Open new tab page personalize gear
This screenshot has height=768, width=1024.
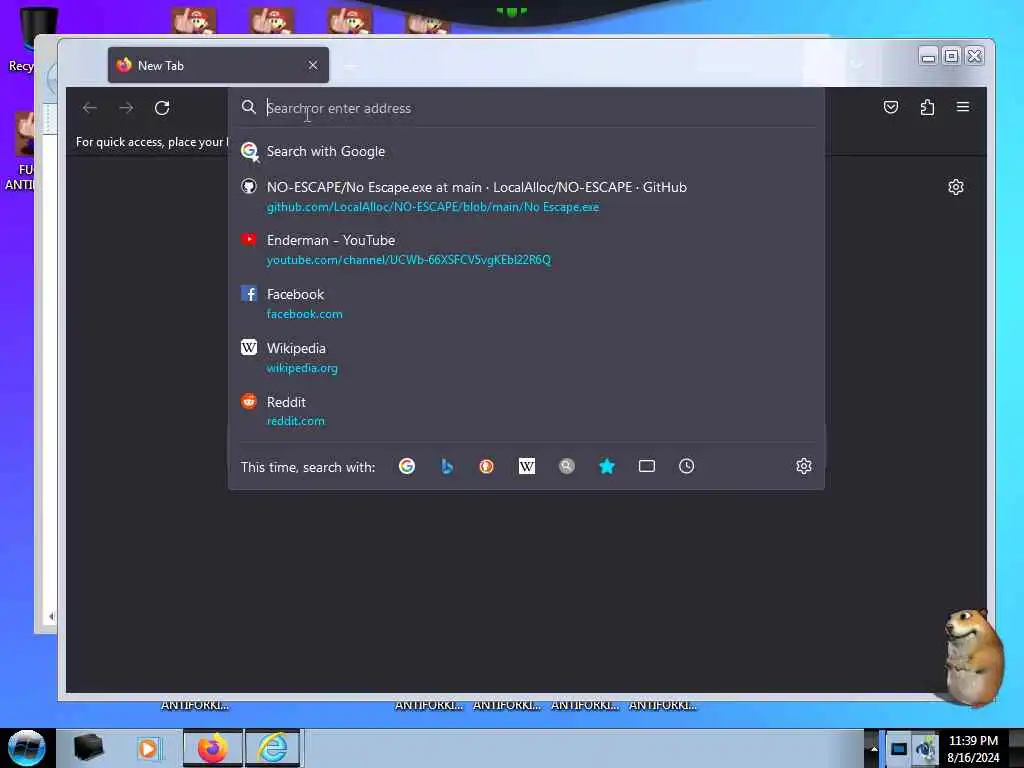point(955,187)
